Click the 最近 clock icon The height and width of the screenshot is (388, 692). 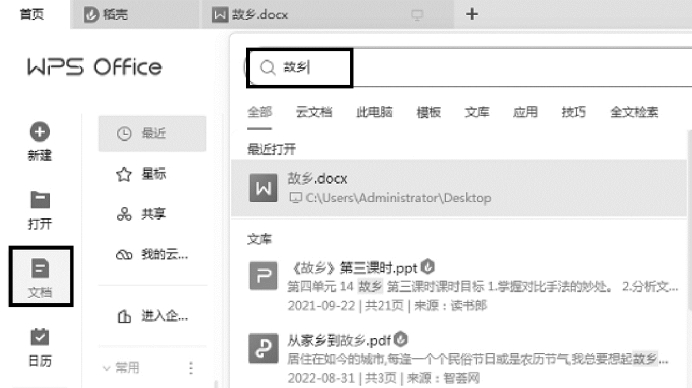124,133
